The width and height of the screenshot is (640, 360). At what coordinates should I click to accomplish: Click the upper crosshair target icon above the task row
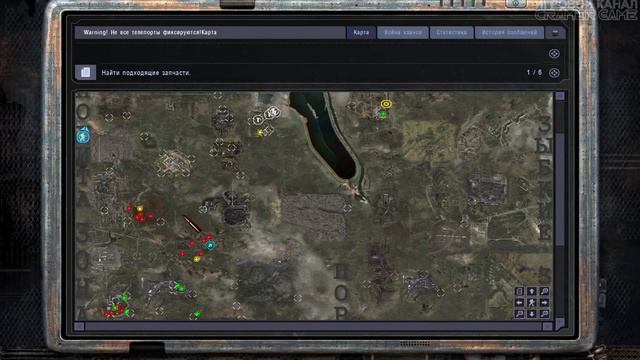pyautogui.click(x=554, y=53)
